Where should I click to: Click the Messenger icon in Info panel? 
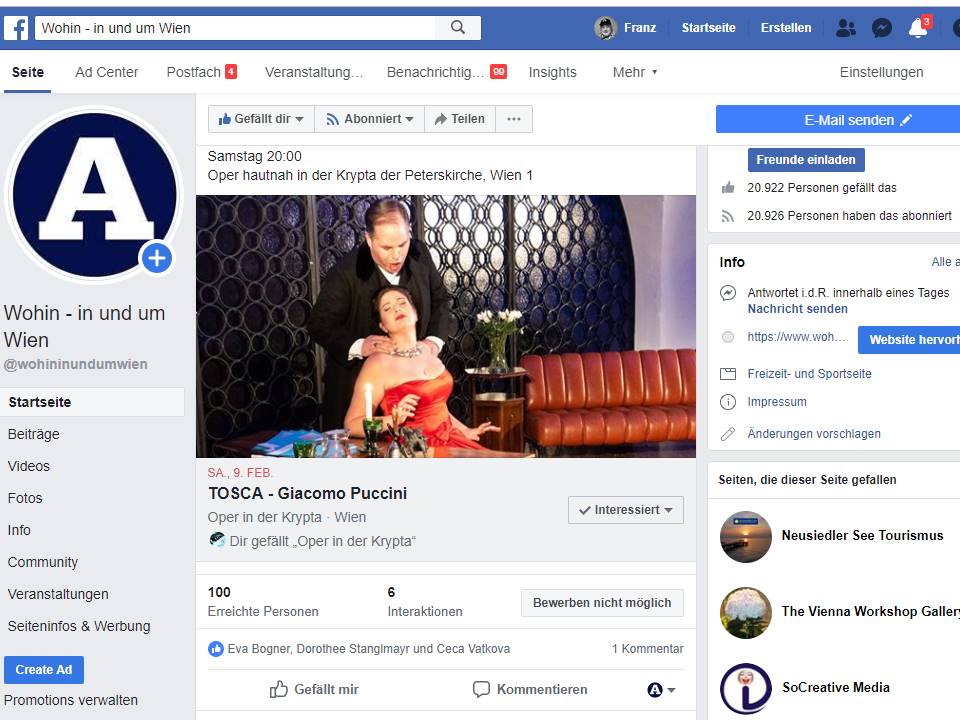(727, 293)
